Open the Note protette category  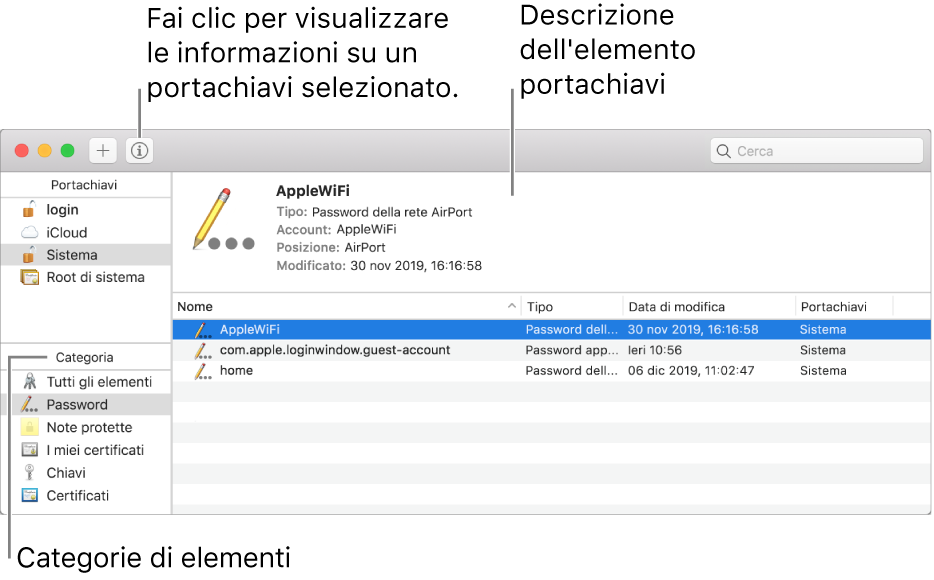[x=91, y=427]
